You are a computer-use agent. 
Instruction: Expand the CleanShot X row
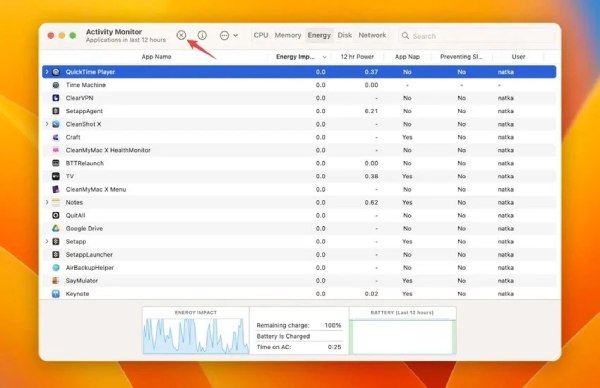[x=47, y=124]
